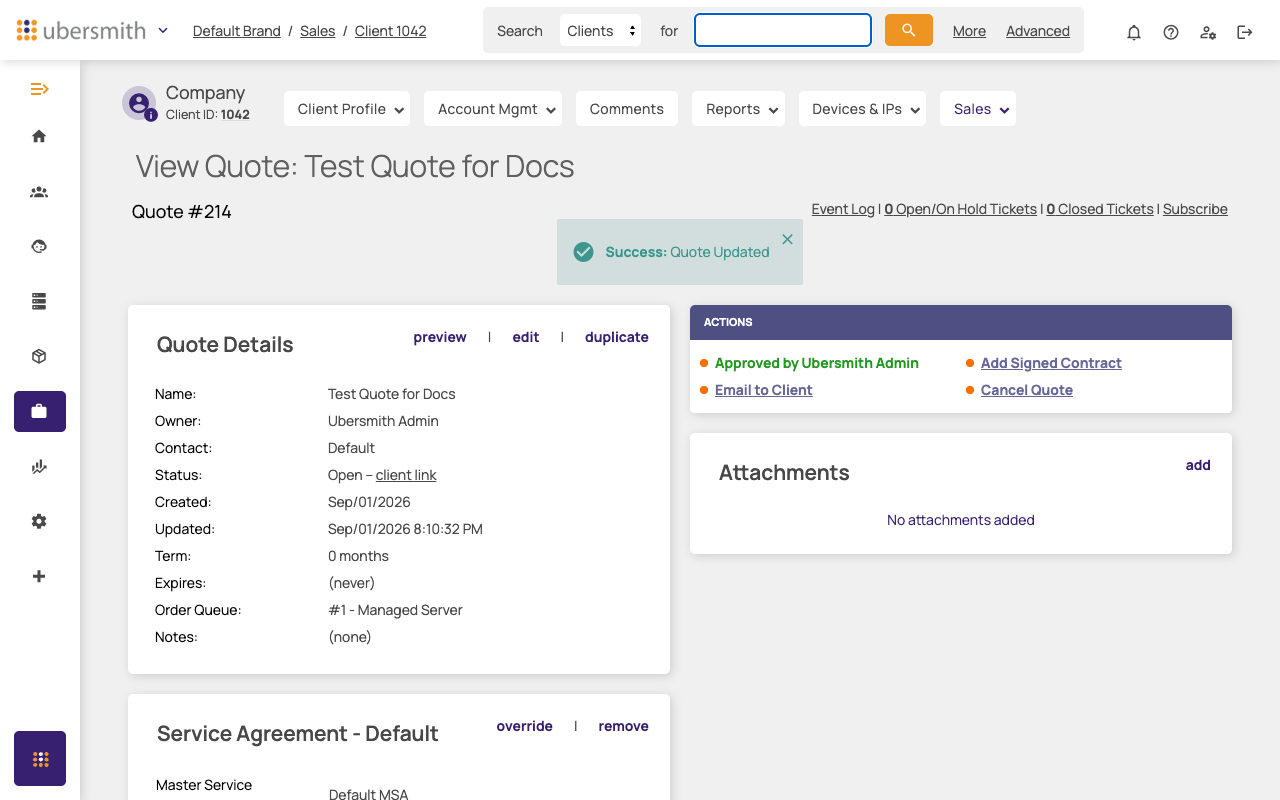
Task: Click Email to Client action
Action: (764, 390)
